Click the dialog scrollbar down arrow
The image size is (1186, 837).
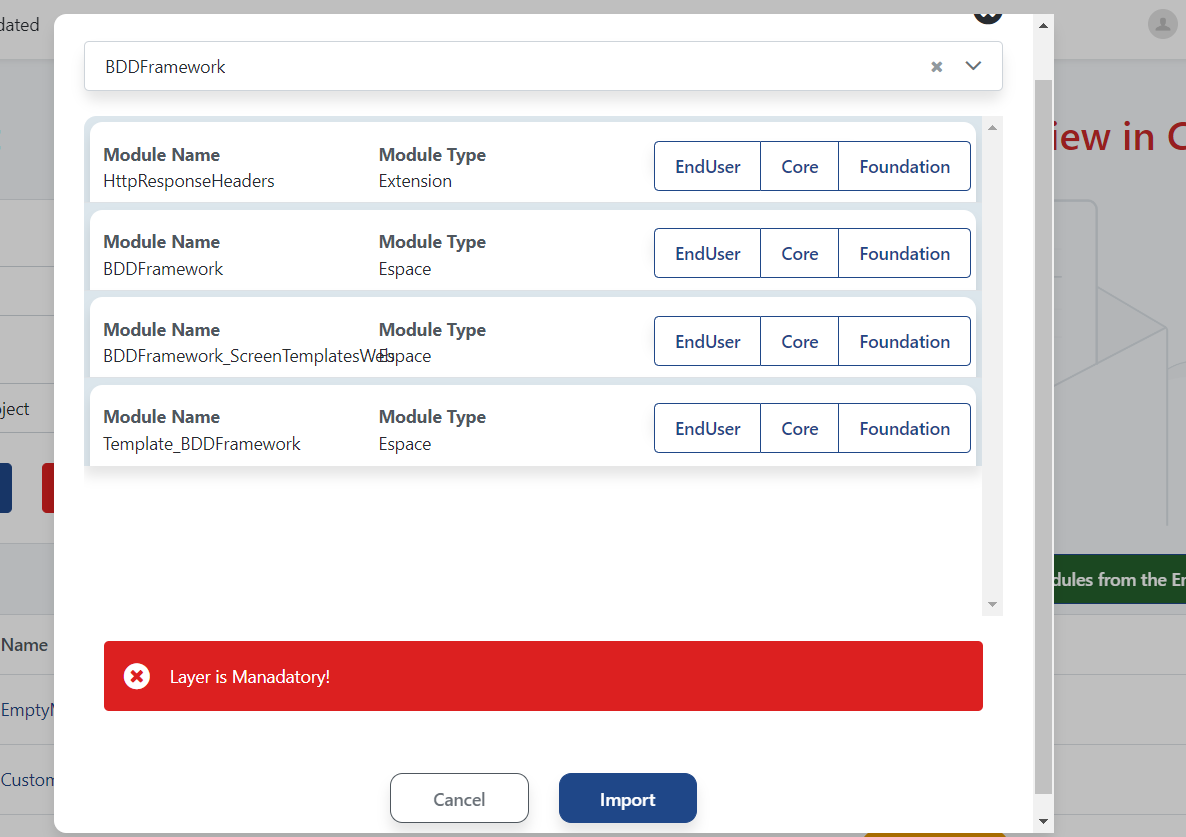coord(1044,821)
